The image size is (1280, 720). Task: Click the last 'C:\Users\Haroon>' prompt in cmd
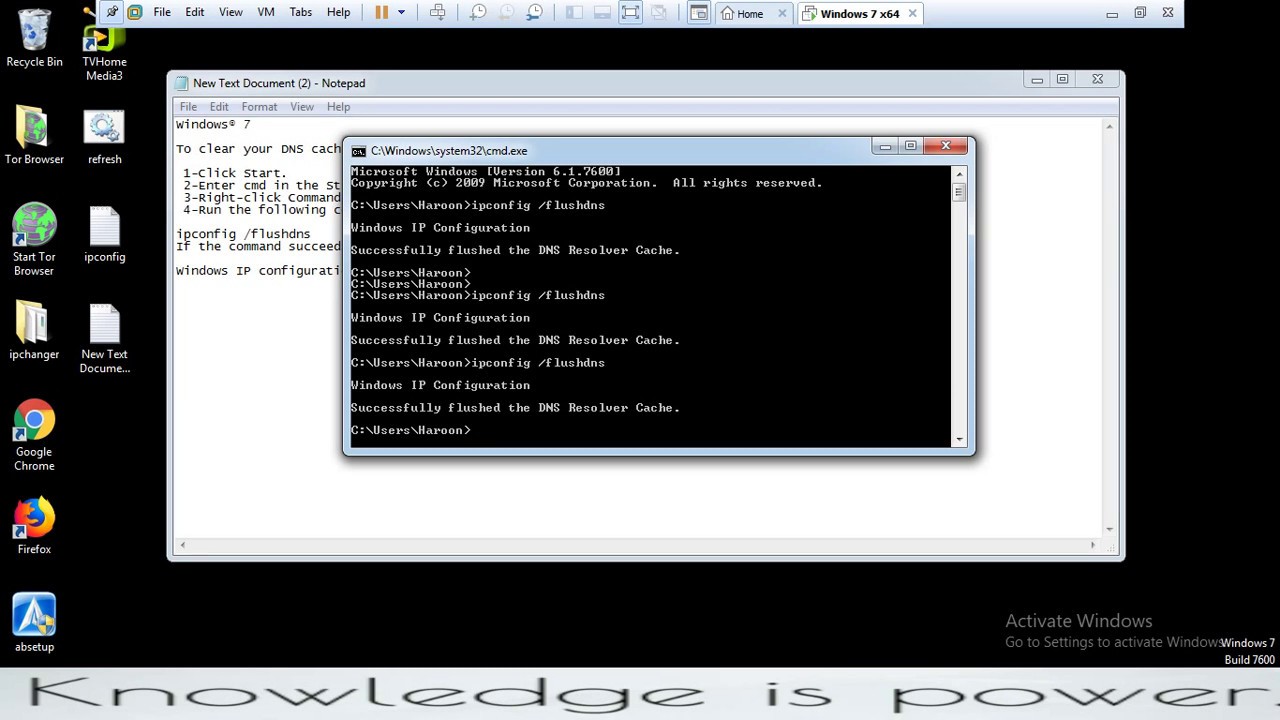(x=410, y=430)
